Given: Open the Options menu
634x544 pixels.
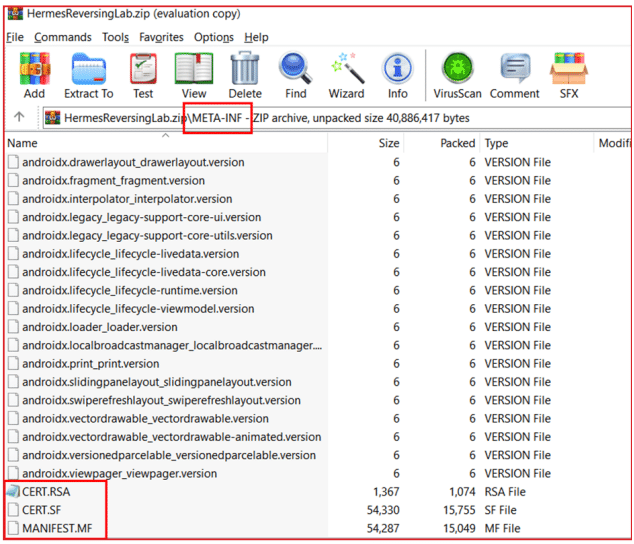Looking at the screenshot, I should click(x=213, y=37).
